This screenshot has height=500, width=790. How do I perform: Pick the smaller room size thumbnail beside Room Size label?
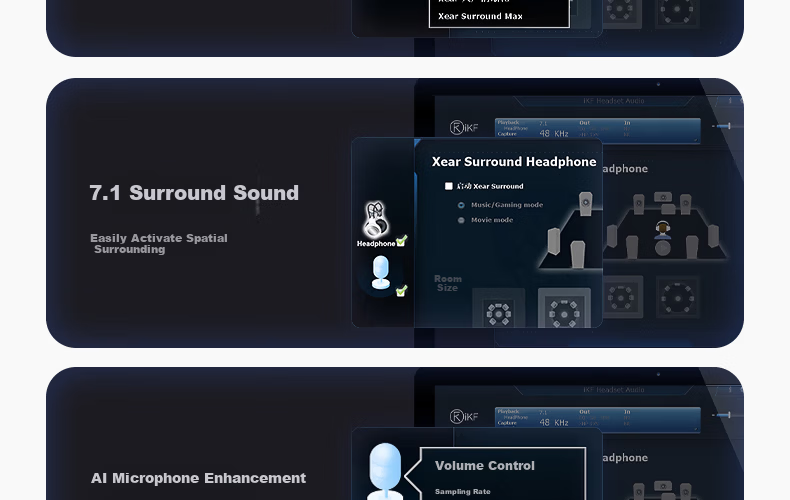[498, 308]
